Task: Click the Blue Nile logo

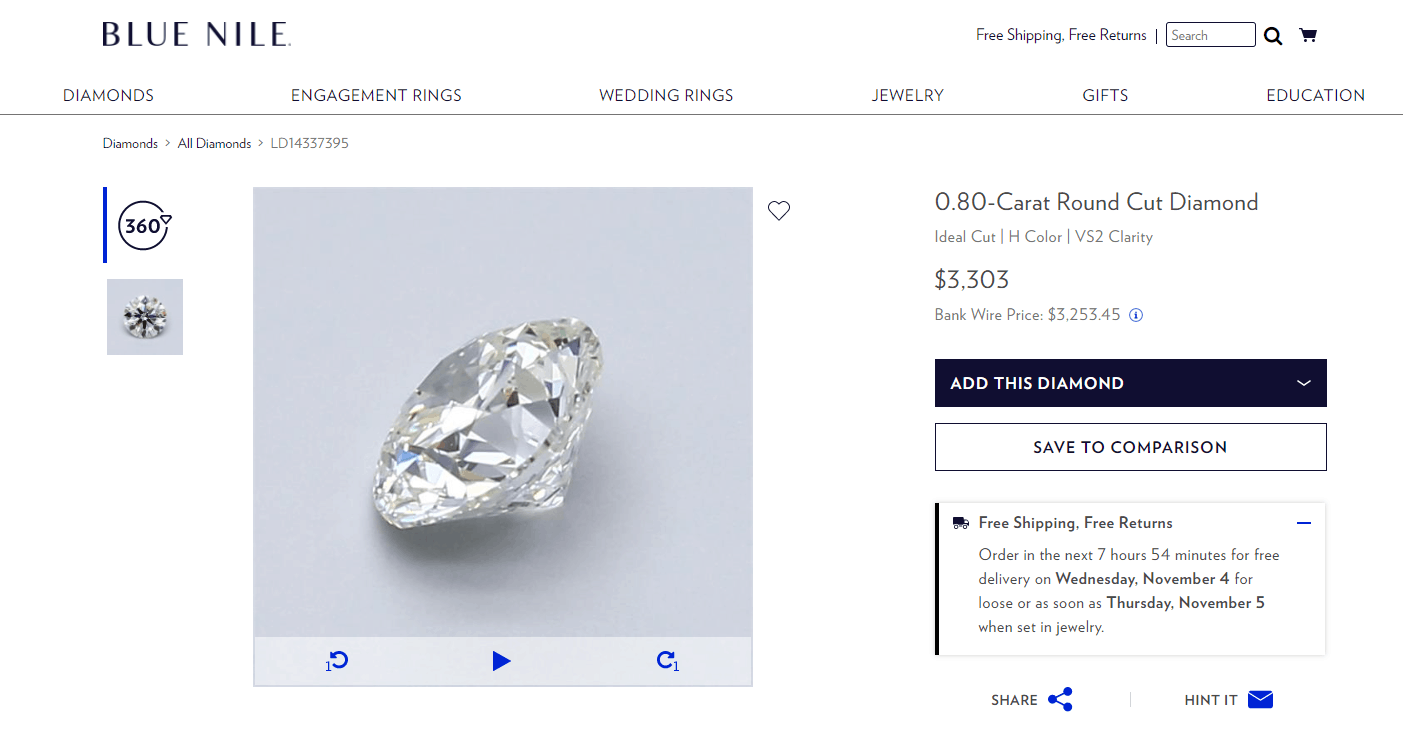Action: [195, 33]
